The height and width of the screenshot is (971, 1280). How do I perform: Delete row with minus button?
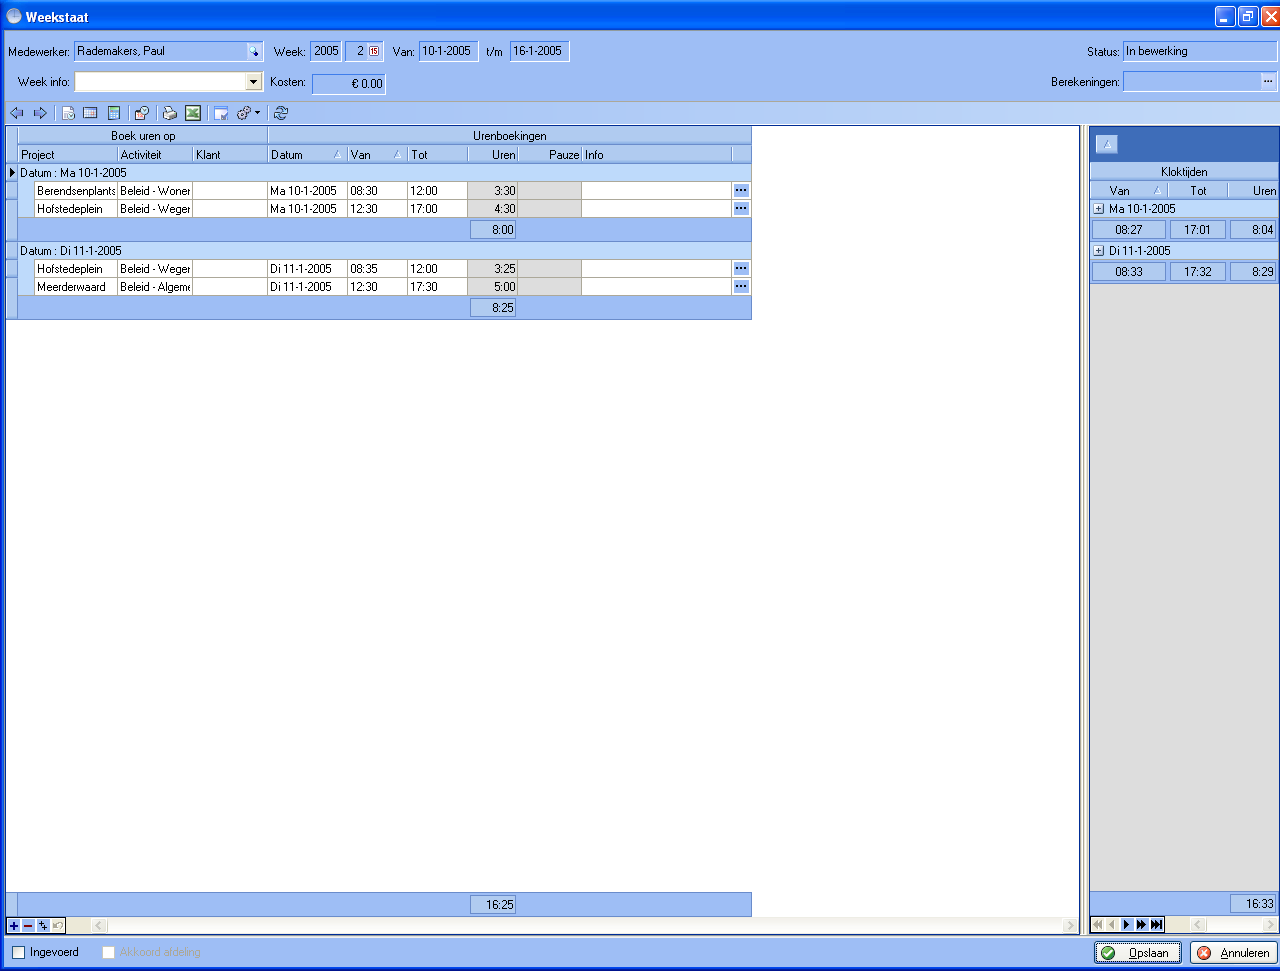coord(28,925)
